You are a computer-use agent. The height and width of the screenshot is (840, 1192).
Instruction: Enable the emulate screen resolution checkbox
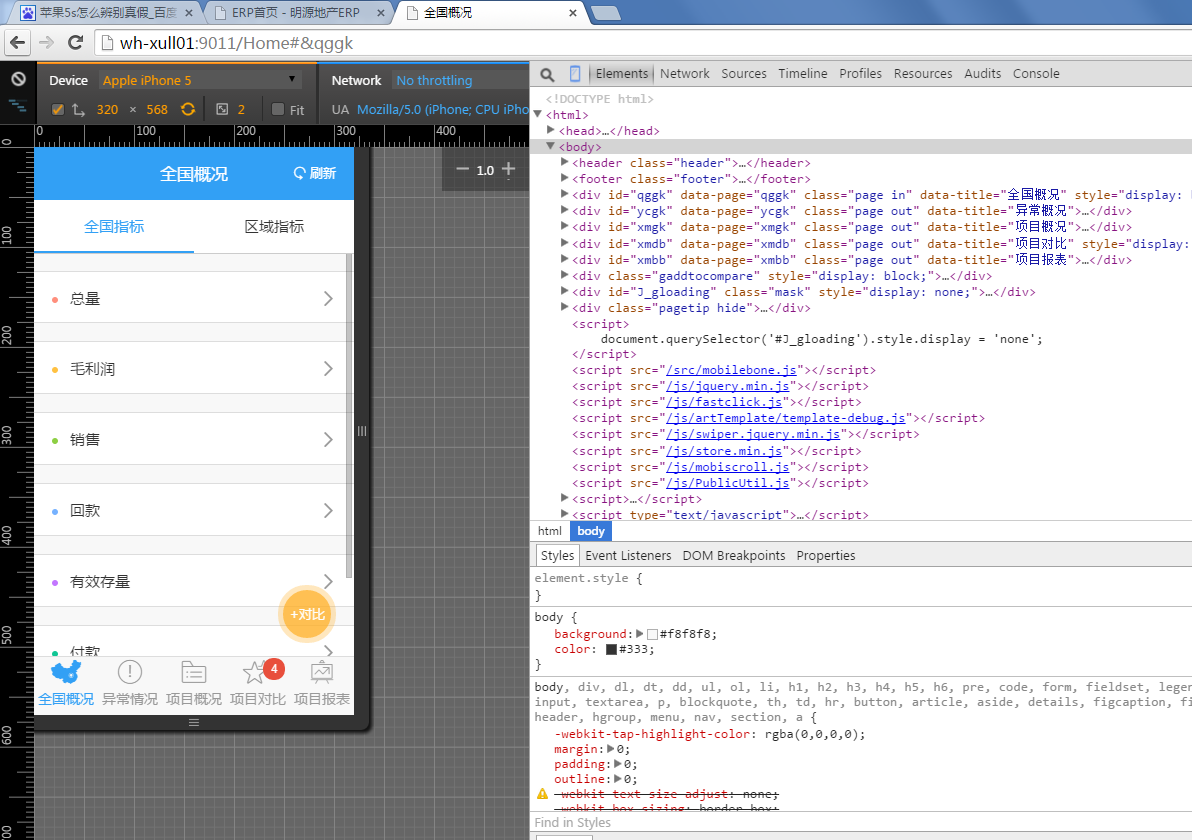(57, 109)
